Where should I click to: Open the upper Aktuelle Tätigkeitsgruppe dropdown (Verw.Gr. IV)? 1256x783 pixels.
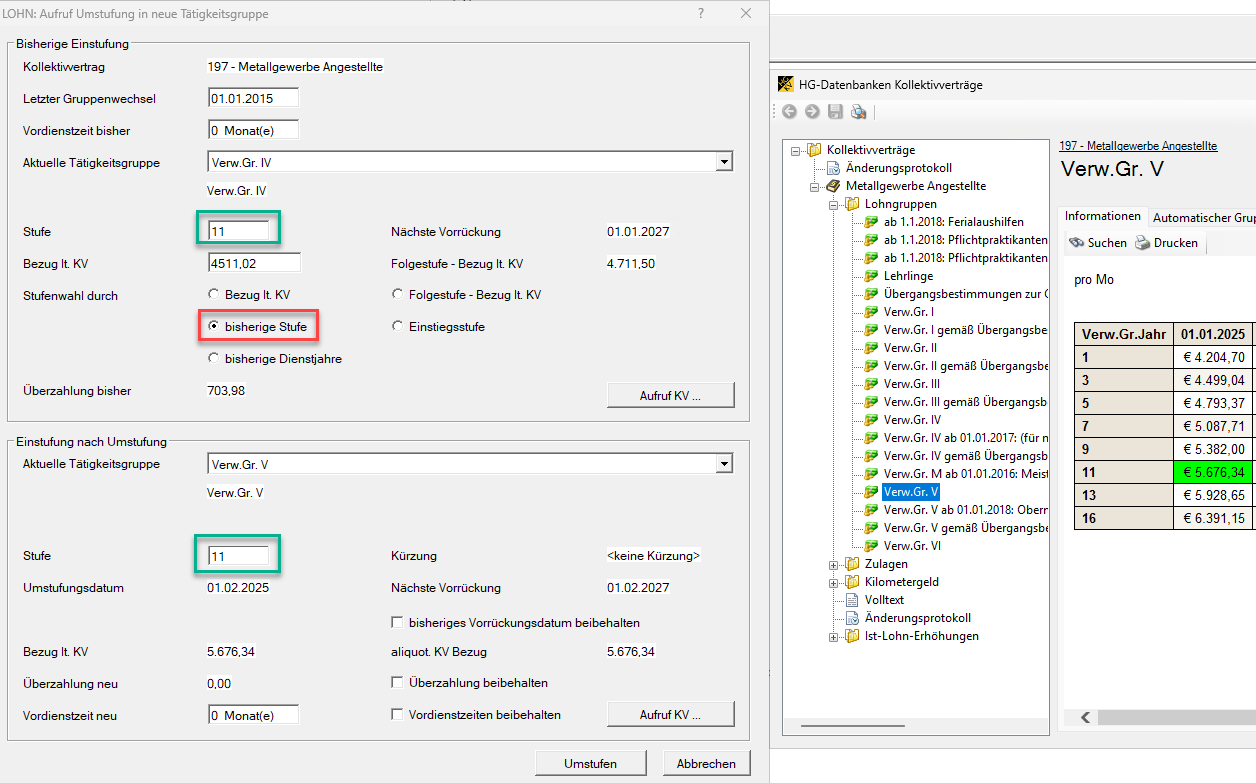724,162
